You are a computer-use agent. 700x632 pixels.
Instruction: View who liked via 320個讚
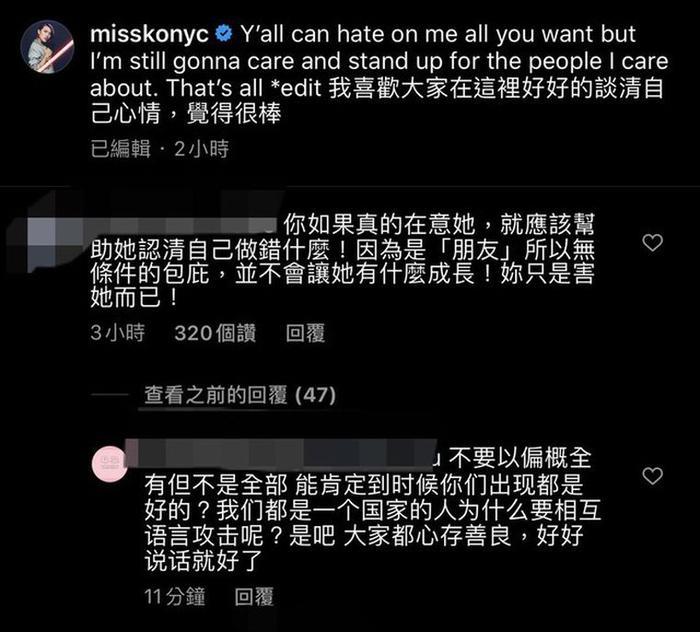[215, 333]
